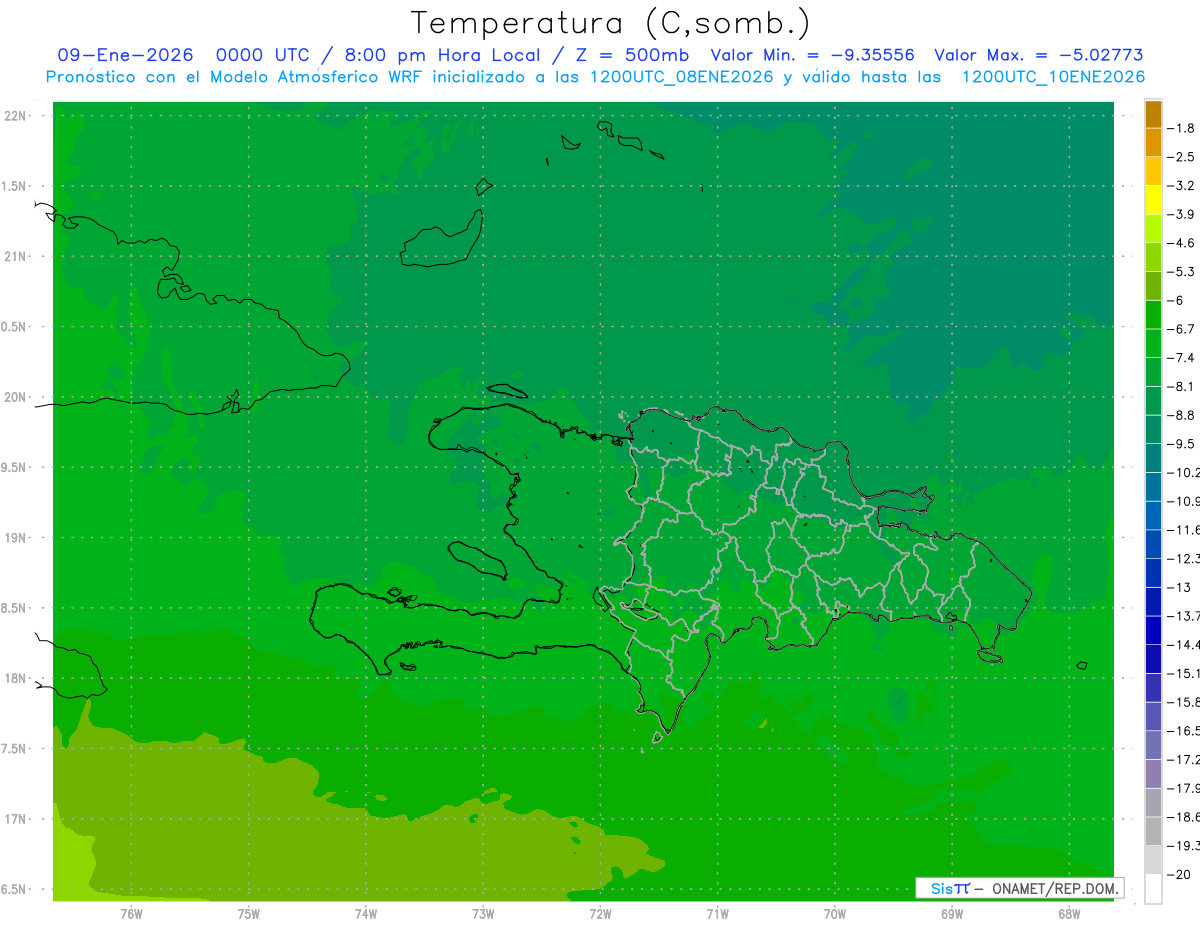Click the '-8.1' color bar label
Screen dimensions: 1200x927
coord(1183,387)
